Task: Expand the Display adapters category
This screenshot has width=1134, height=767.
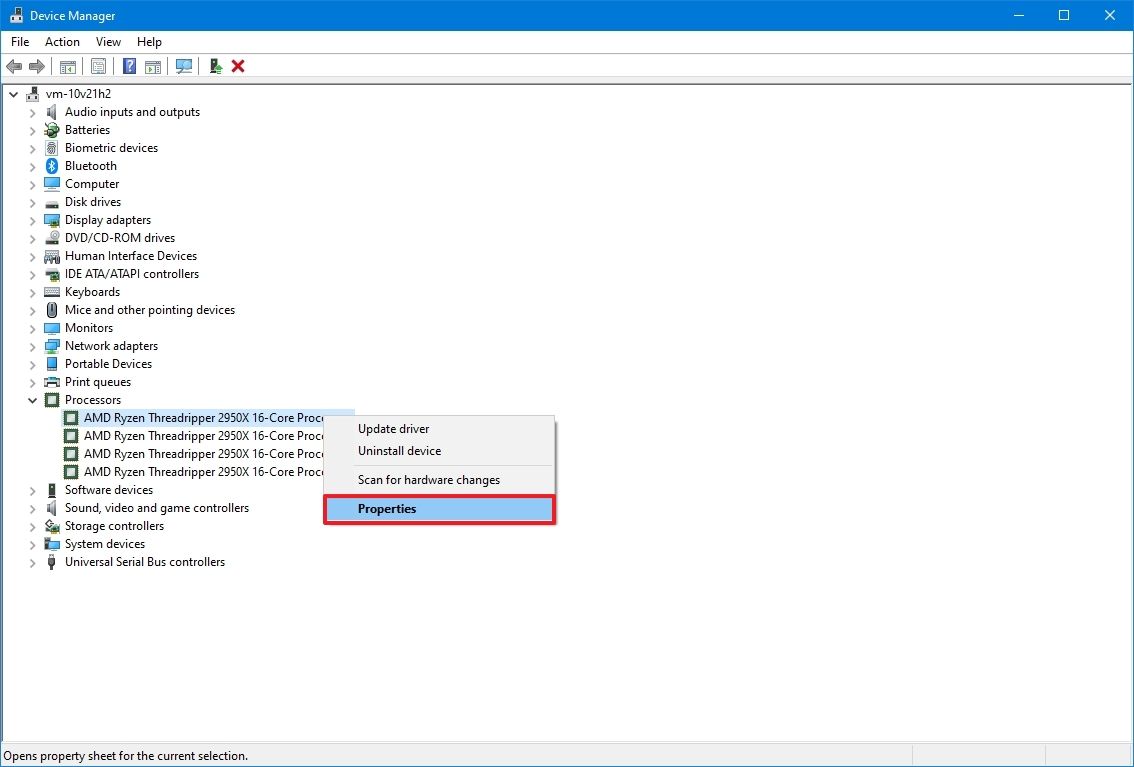Action: (x=32, y=219)
